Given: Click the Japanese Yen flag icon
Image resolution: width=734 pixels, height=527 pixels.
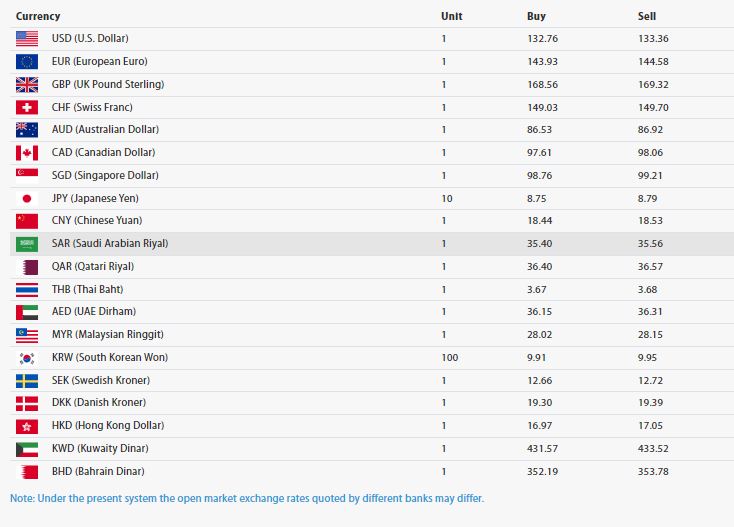Looking at the screenshot, I should tap(27, 198).
